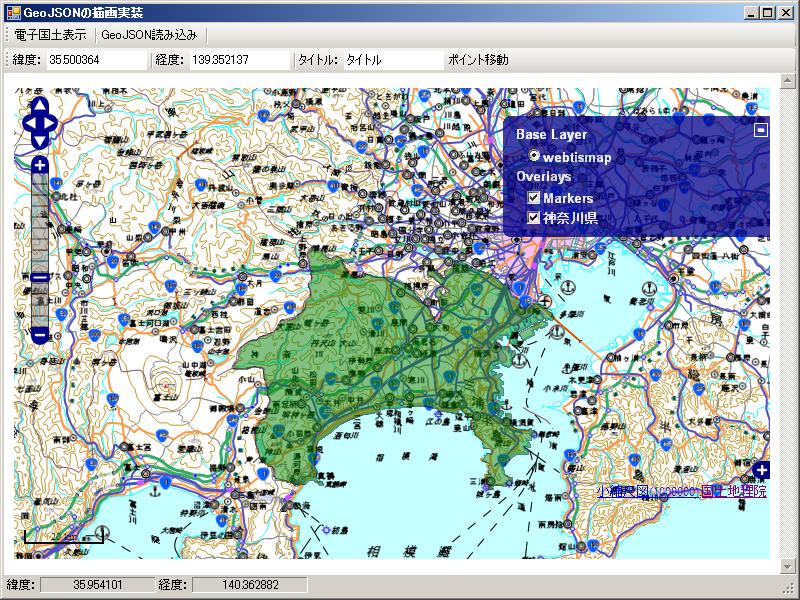800x600 pixels.
Task: Click the GeoJSON読み込み toolbar item
Action: (149, 35)
